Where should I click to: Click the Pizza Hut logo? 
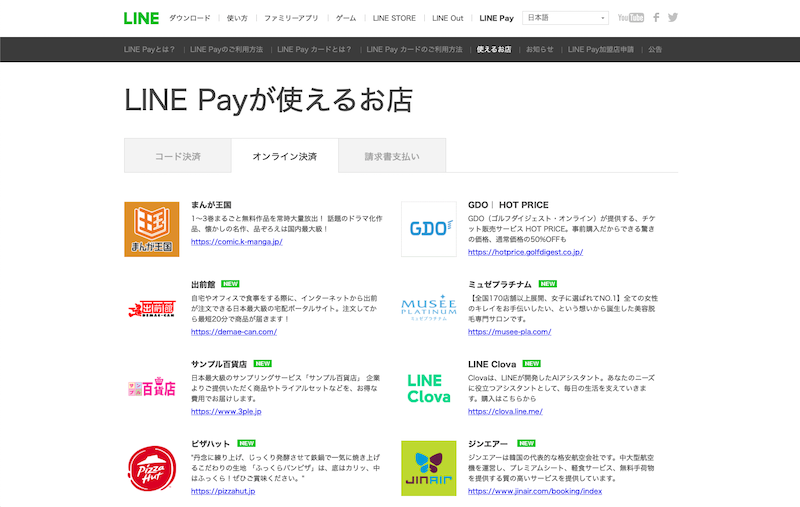point(152,468)
